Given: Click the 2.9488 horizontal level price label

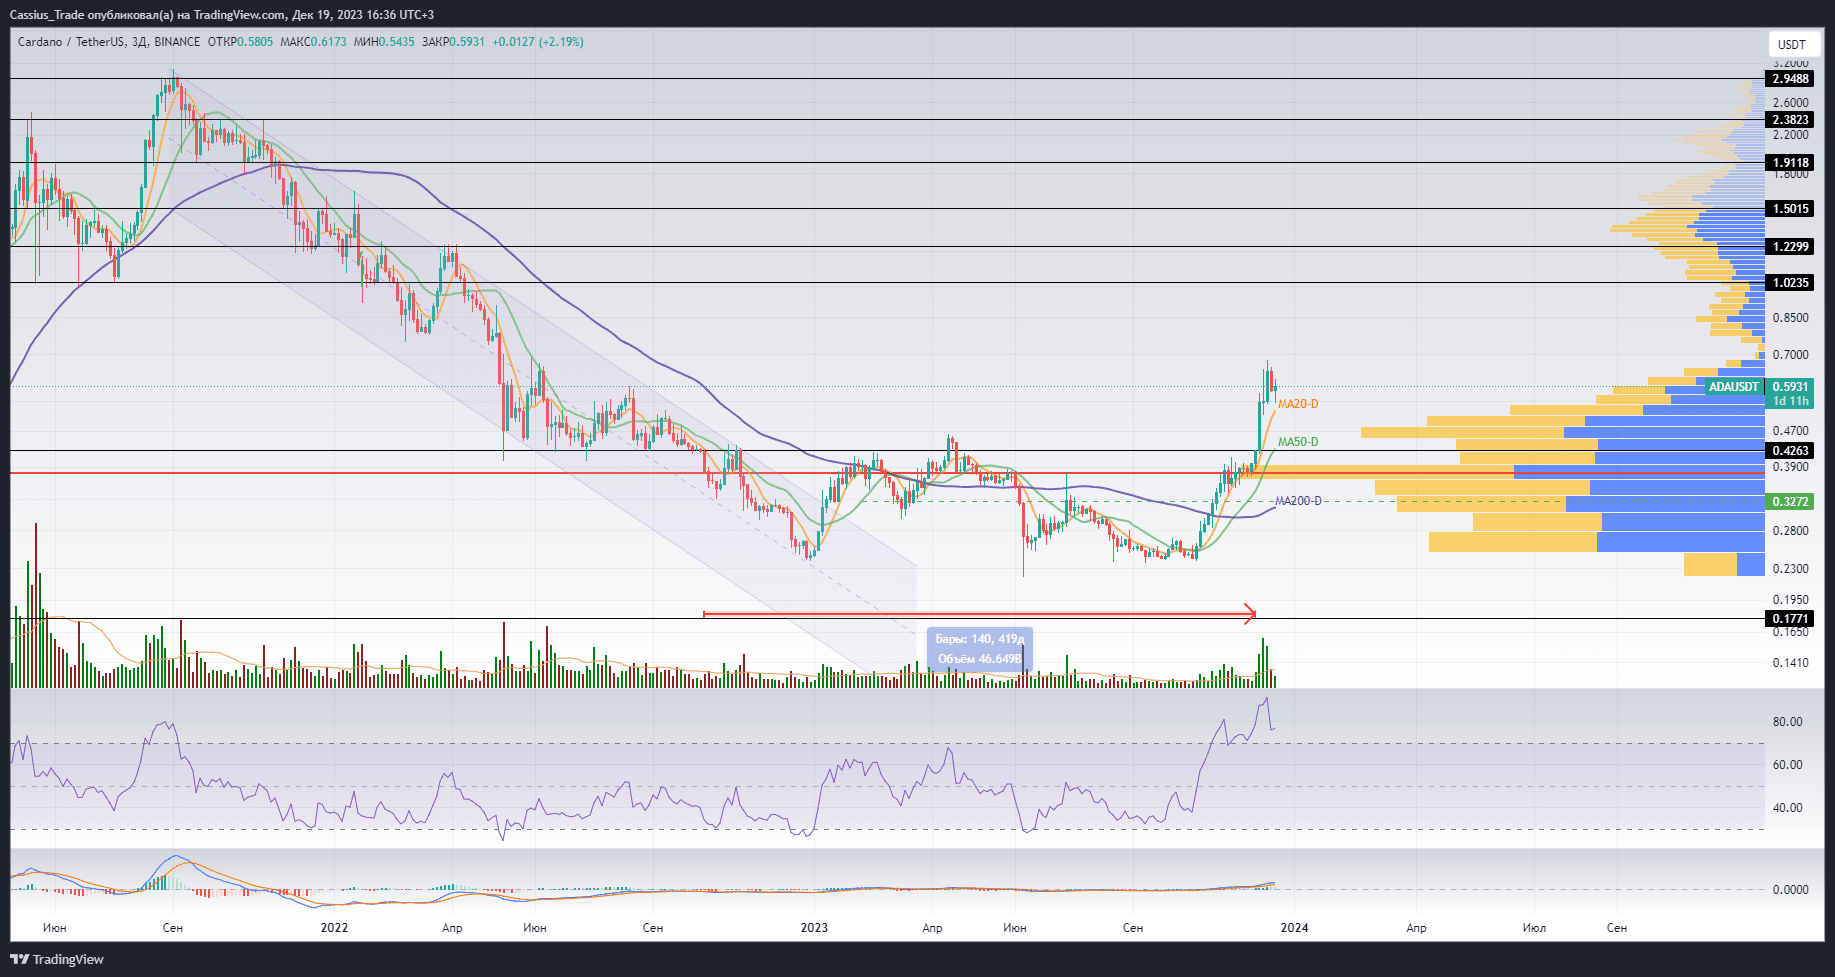Looking at the screenshot, I should point(1789,79).
